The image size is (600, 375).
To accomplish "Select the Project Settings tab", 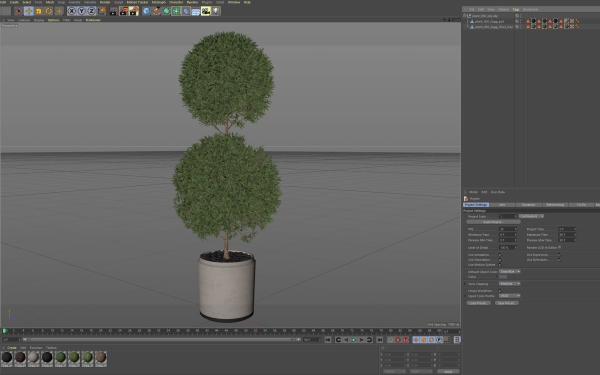I will tap(476, 205).
